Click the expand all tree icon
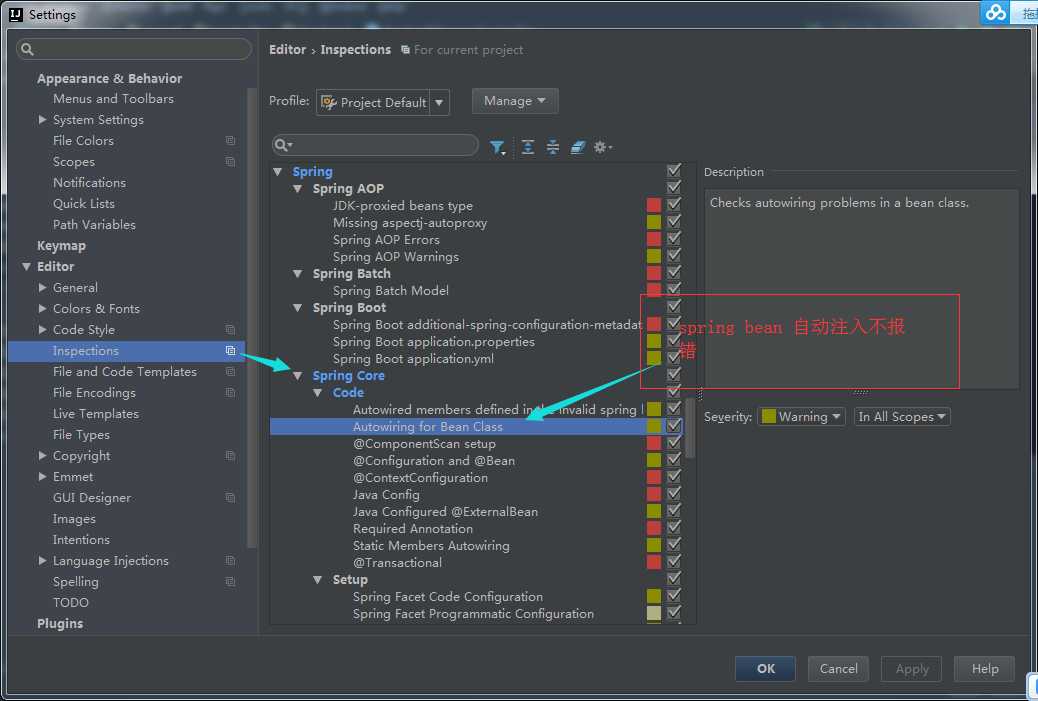1038x701 pixels. pyautogui.click(x=528, y=147)
